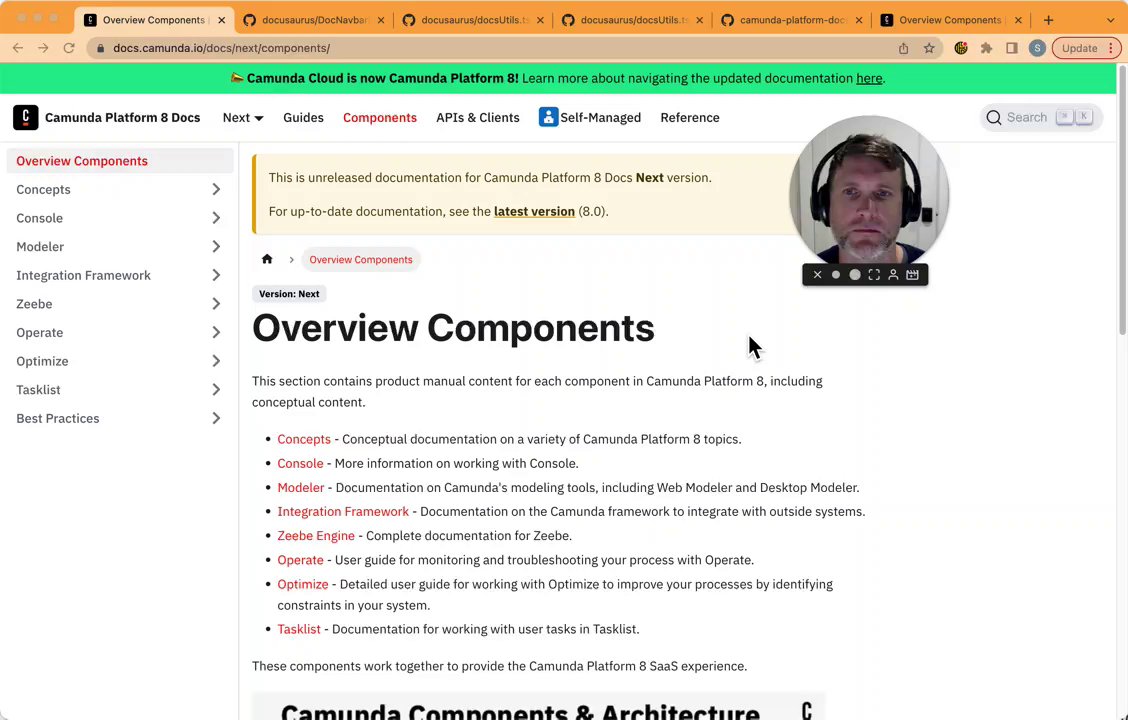The height and width of the screenshot is (720, 1128).
Task: Expand the Tasklist sidebar section
Action: coord(216,390)
